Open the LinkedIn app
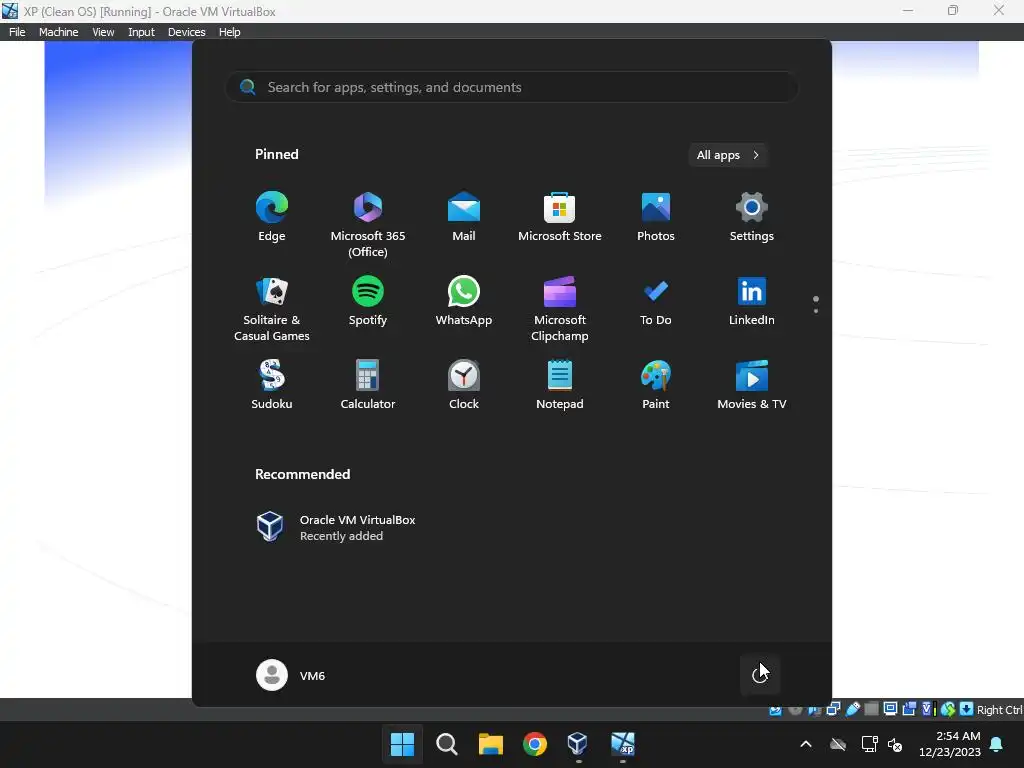Screen dimensions: 1024x768 (x=752, y=301)
